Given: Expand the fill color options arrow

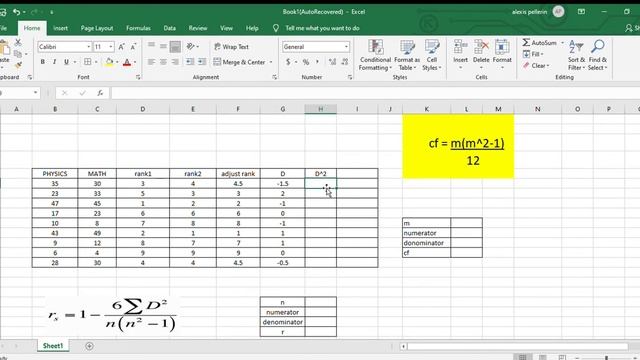Looking at the screenshot, I should (x=117, y=62).
